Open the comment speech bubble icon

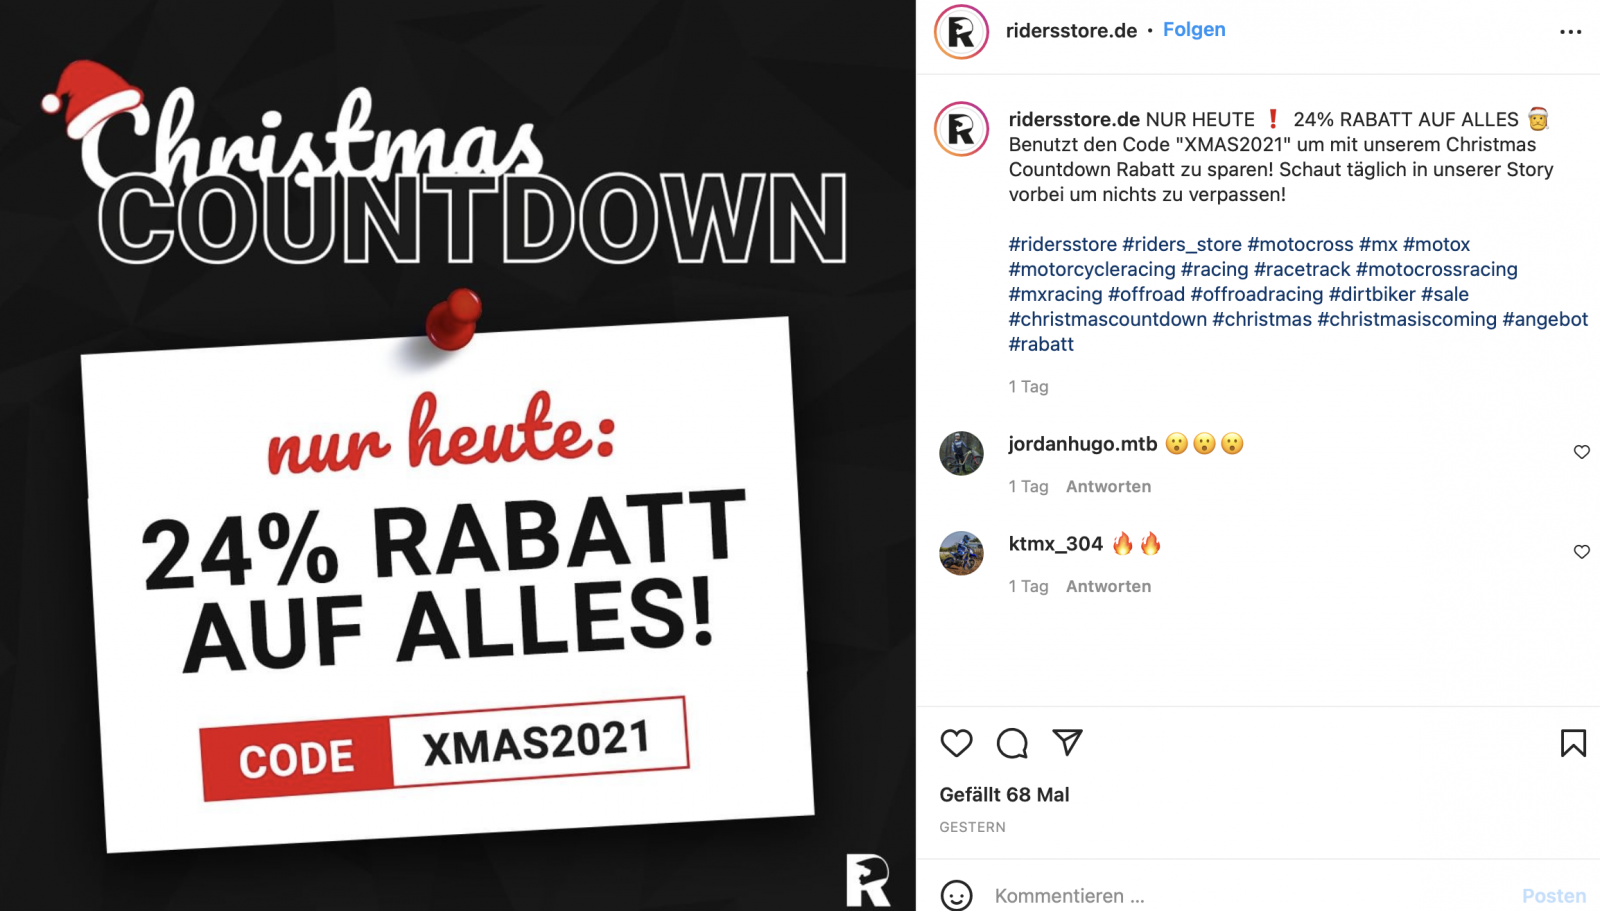[x=1012, y=743]
